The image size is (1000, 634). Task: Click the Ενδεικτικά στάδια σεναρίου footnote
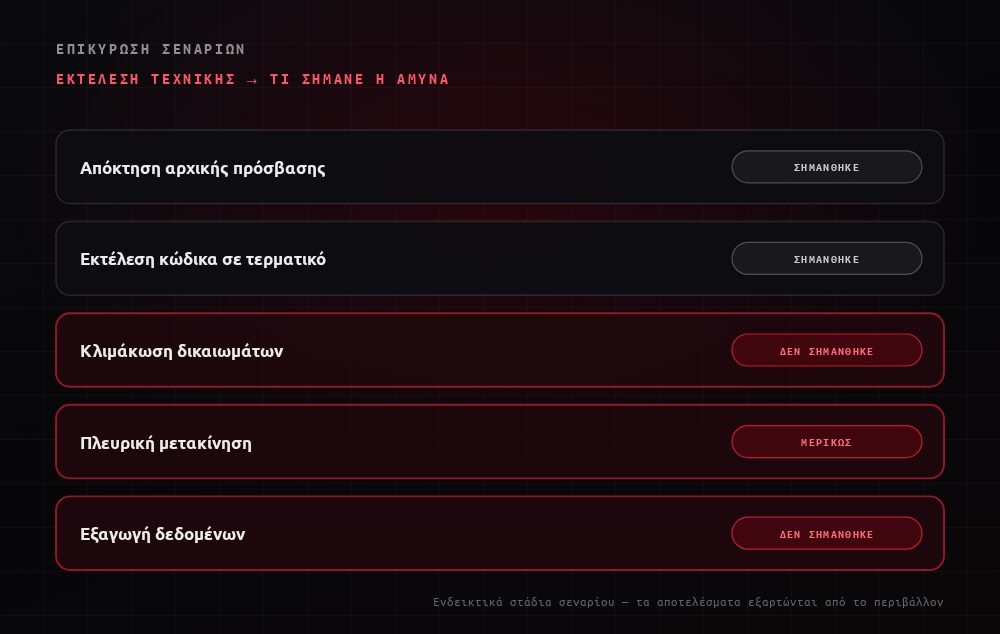coord(688,602)
